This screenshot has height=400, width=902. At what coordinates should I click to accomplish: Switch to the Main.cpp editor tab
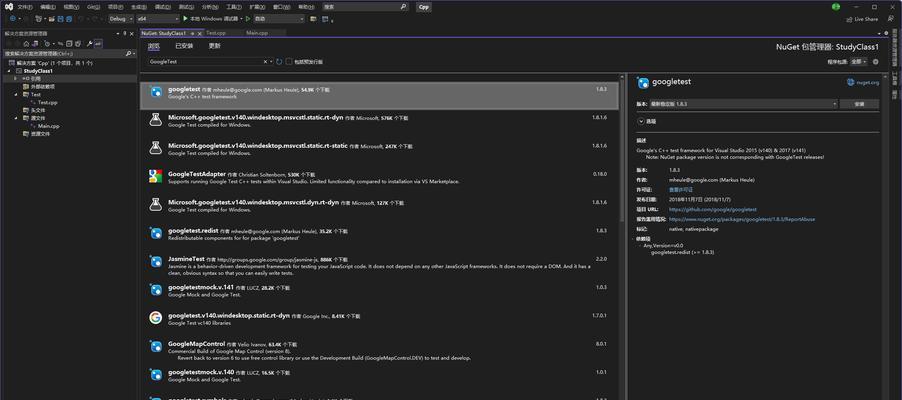[x=257, y=33]
